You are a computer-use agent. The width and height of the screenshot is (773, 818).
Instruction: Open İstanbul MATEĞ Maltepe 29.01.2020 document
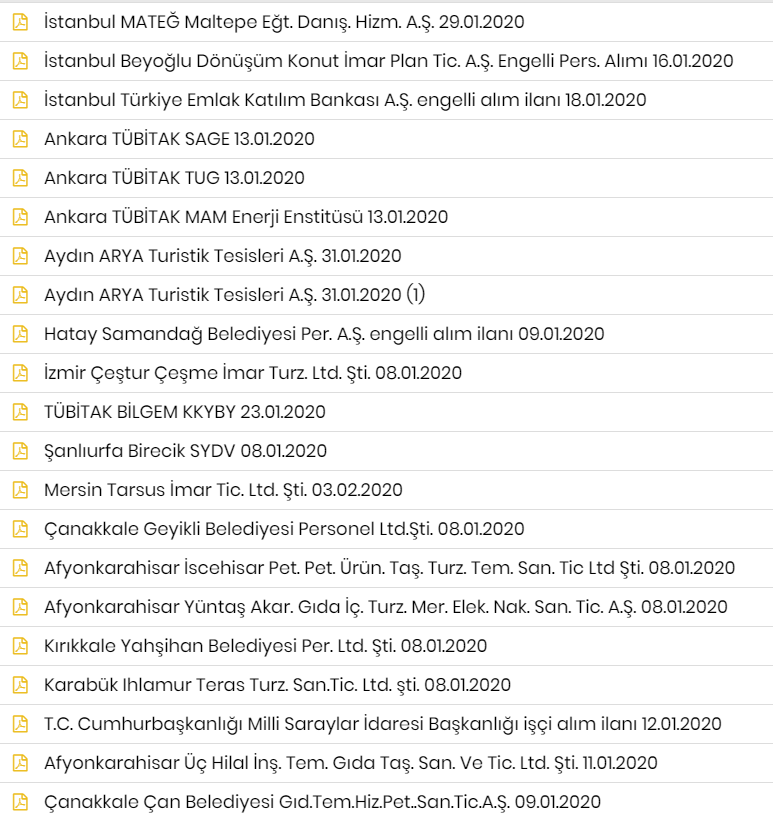click(284, 22)
